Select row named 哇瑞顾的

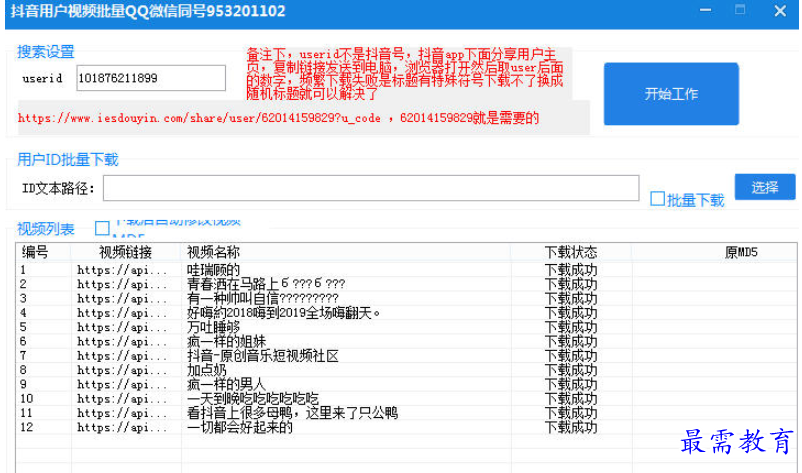pos(407,269)
